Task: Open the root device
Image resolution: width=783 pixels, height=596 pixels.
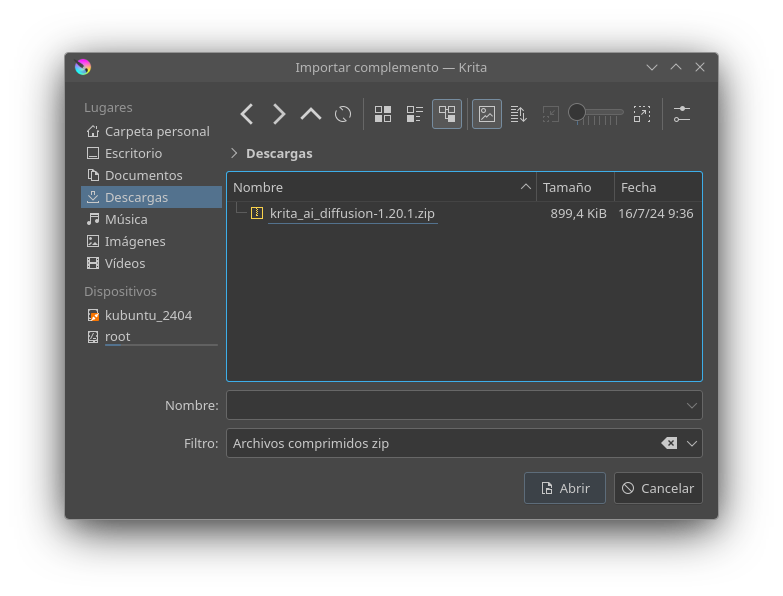Action: pos(151,337)
